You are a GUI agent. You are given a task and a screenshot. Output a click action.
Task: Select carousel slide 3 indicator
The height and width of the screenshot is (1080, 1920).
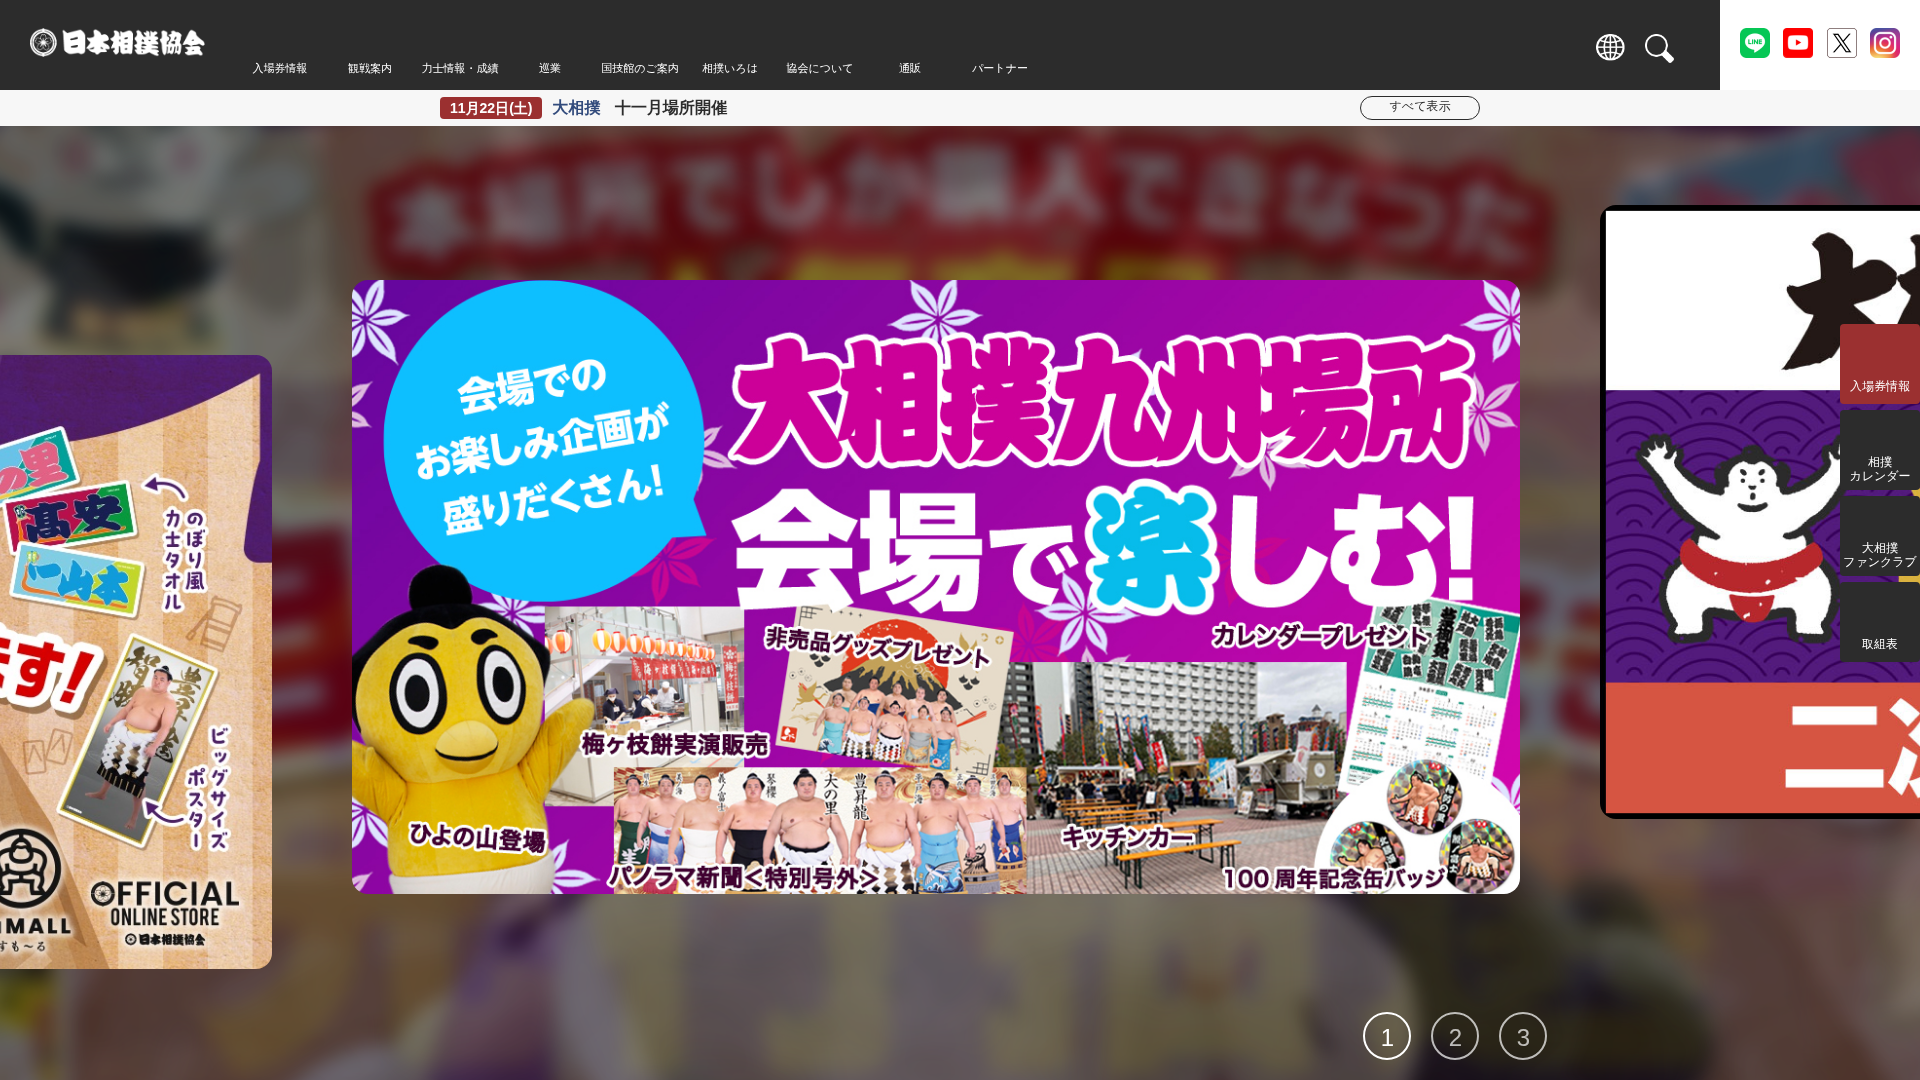pos(1523,1036)
